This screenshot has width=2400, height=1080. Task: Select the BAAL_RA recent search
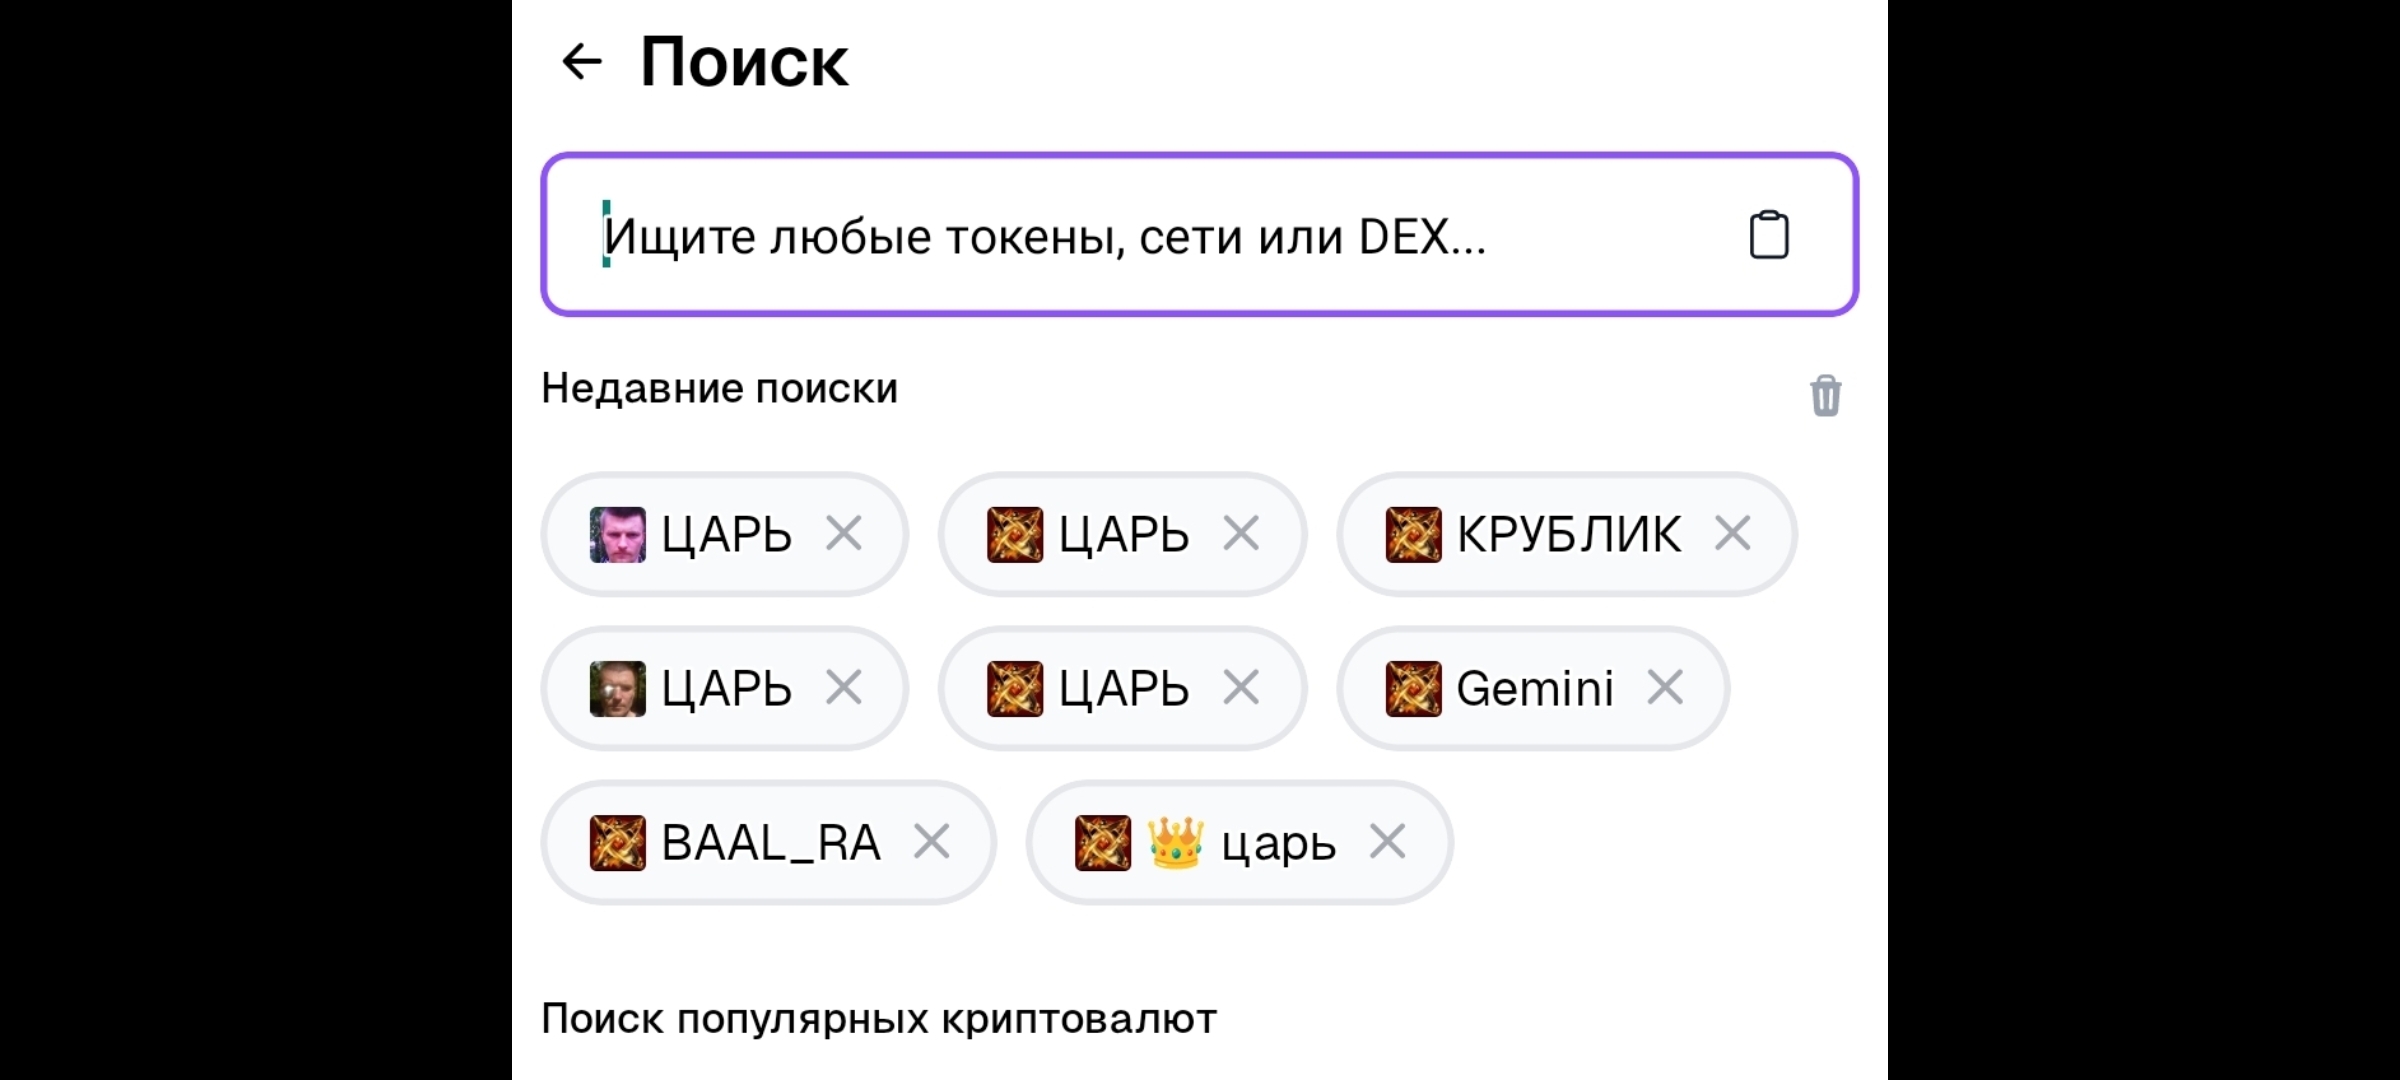[x=770, y=842]
